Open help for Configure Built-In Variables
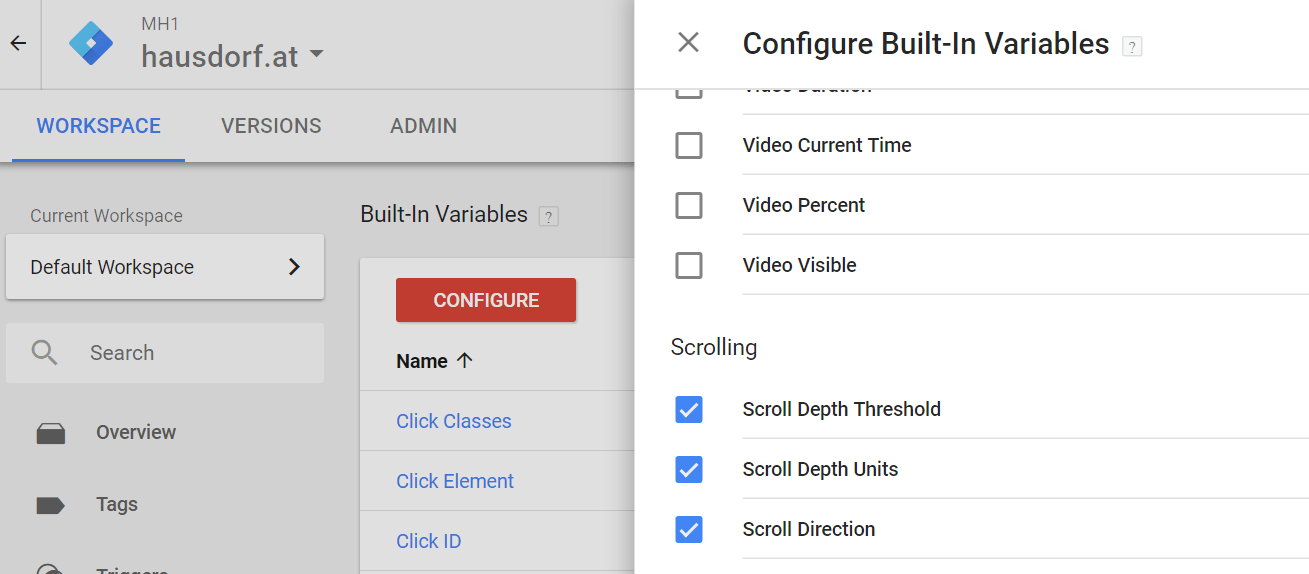1309x574 pixels. [x=1132, y=46]
